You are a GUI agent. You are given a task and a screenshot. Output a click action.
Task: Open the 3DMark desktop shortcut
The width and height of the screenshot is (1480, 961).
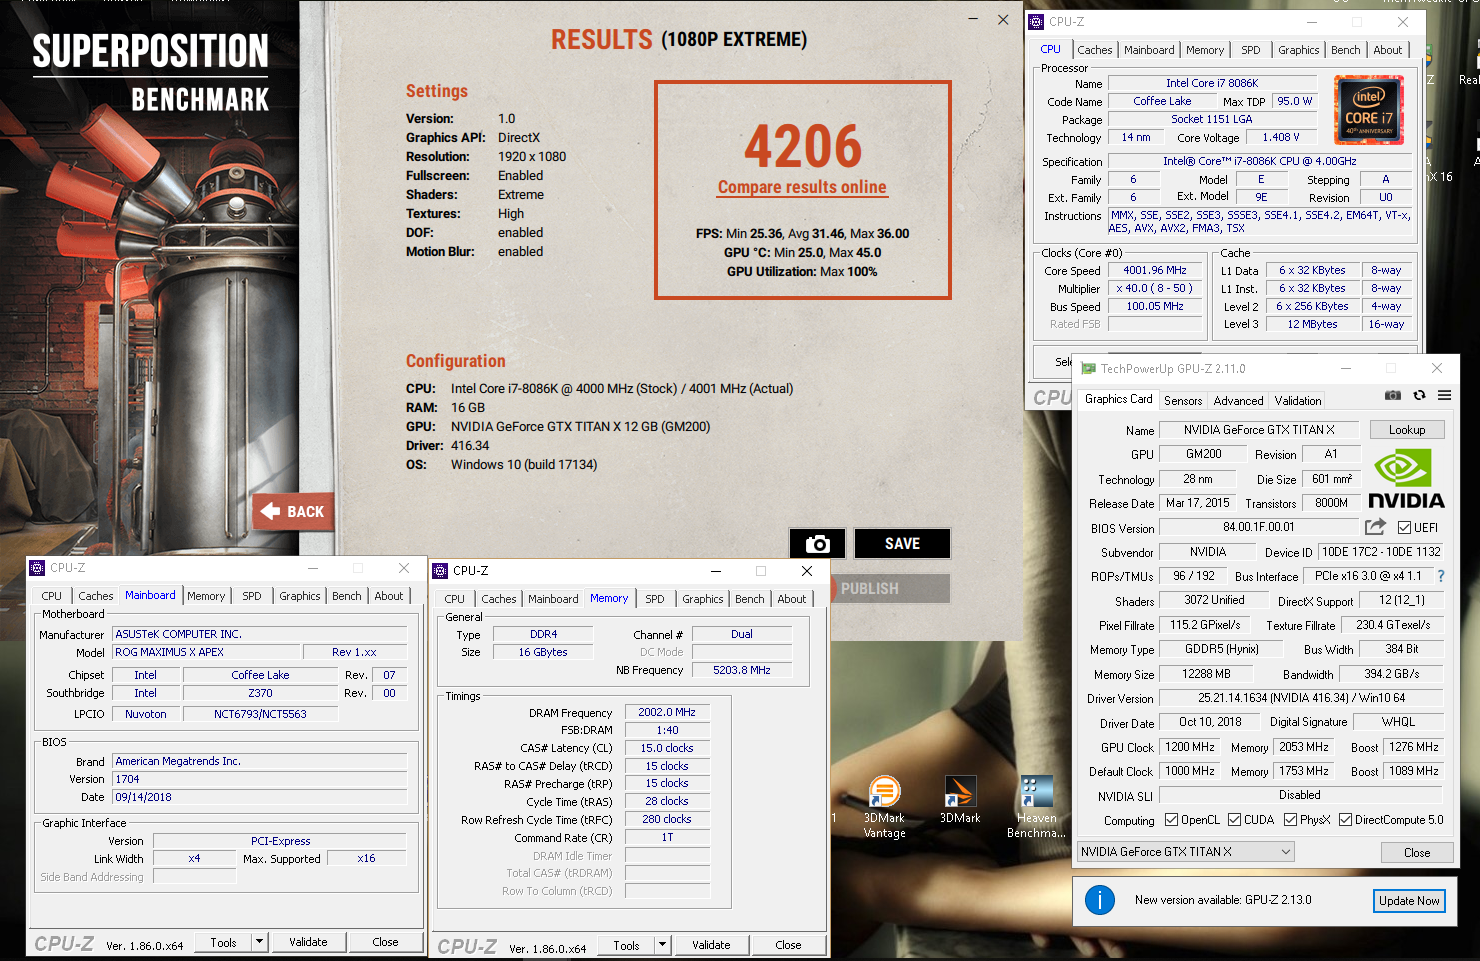pos(960,800)
